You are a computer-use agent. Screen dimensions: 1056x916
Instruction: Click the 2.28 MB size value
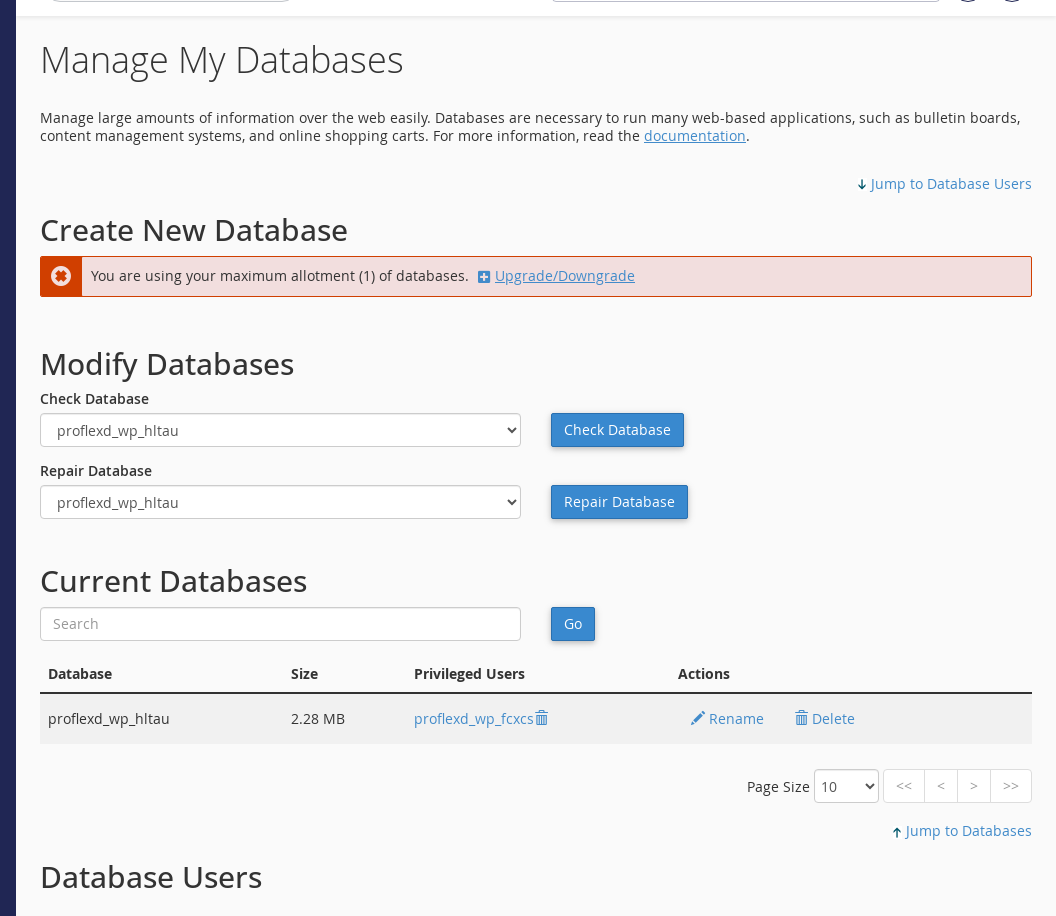point(318,719)
